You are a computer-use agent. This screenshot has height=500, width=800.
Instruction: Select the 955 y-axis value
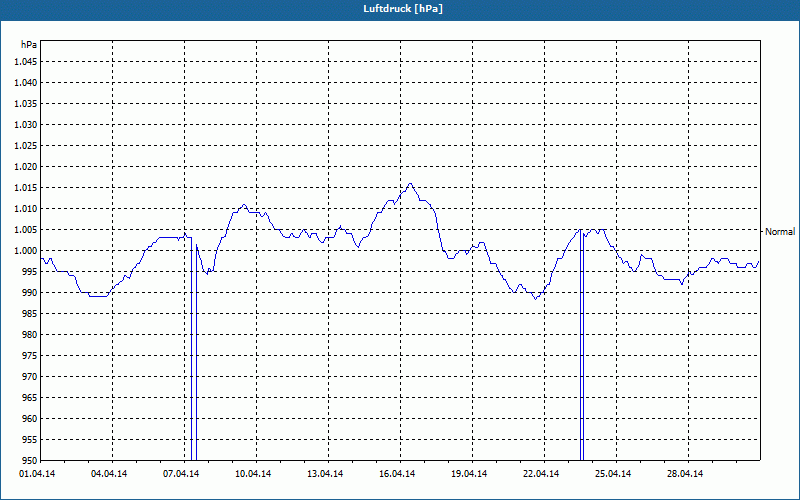pos(30,440)
